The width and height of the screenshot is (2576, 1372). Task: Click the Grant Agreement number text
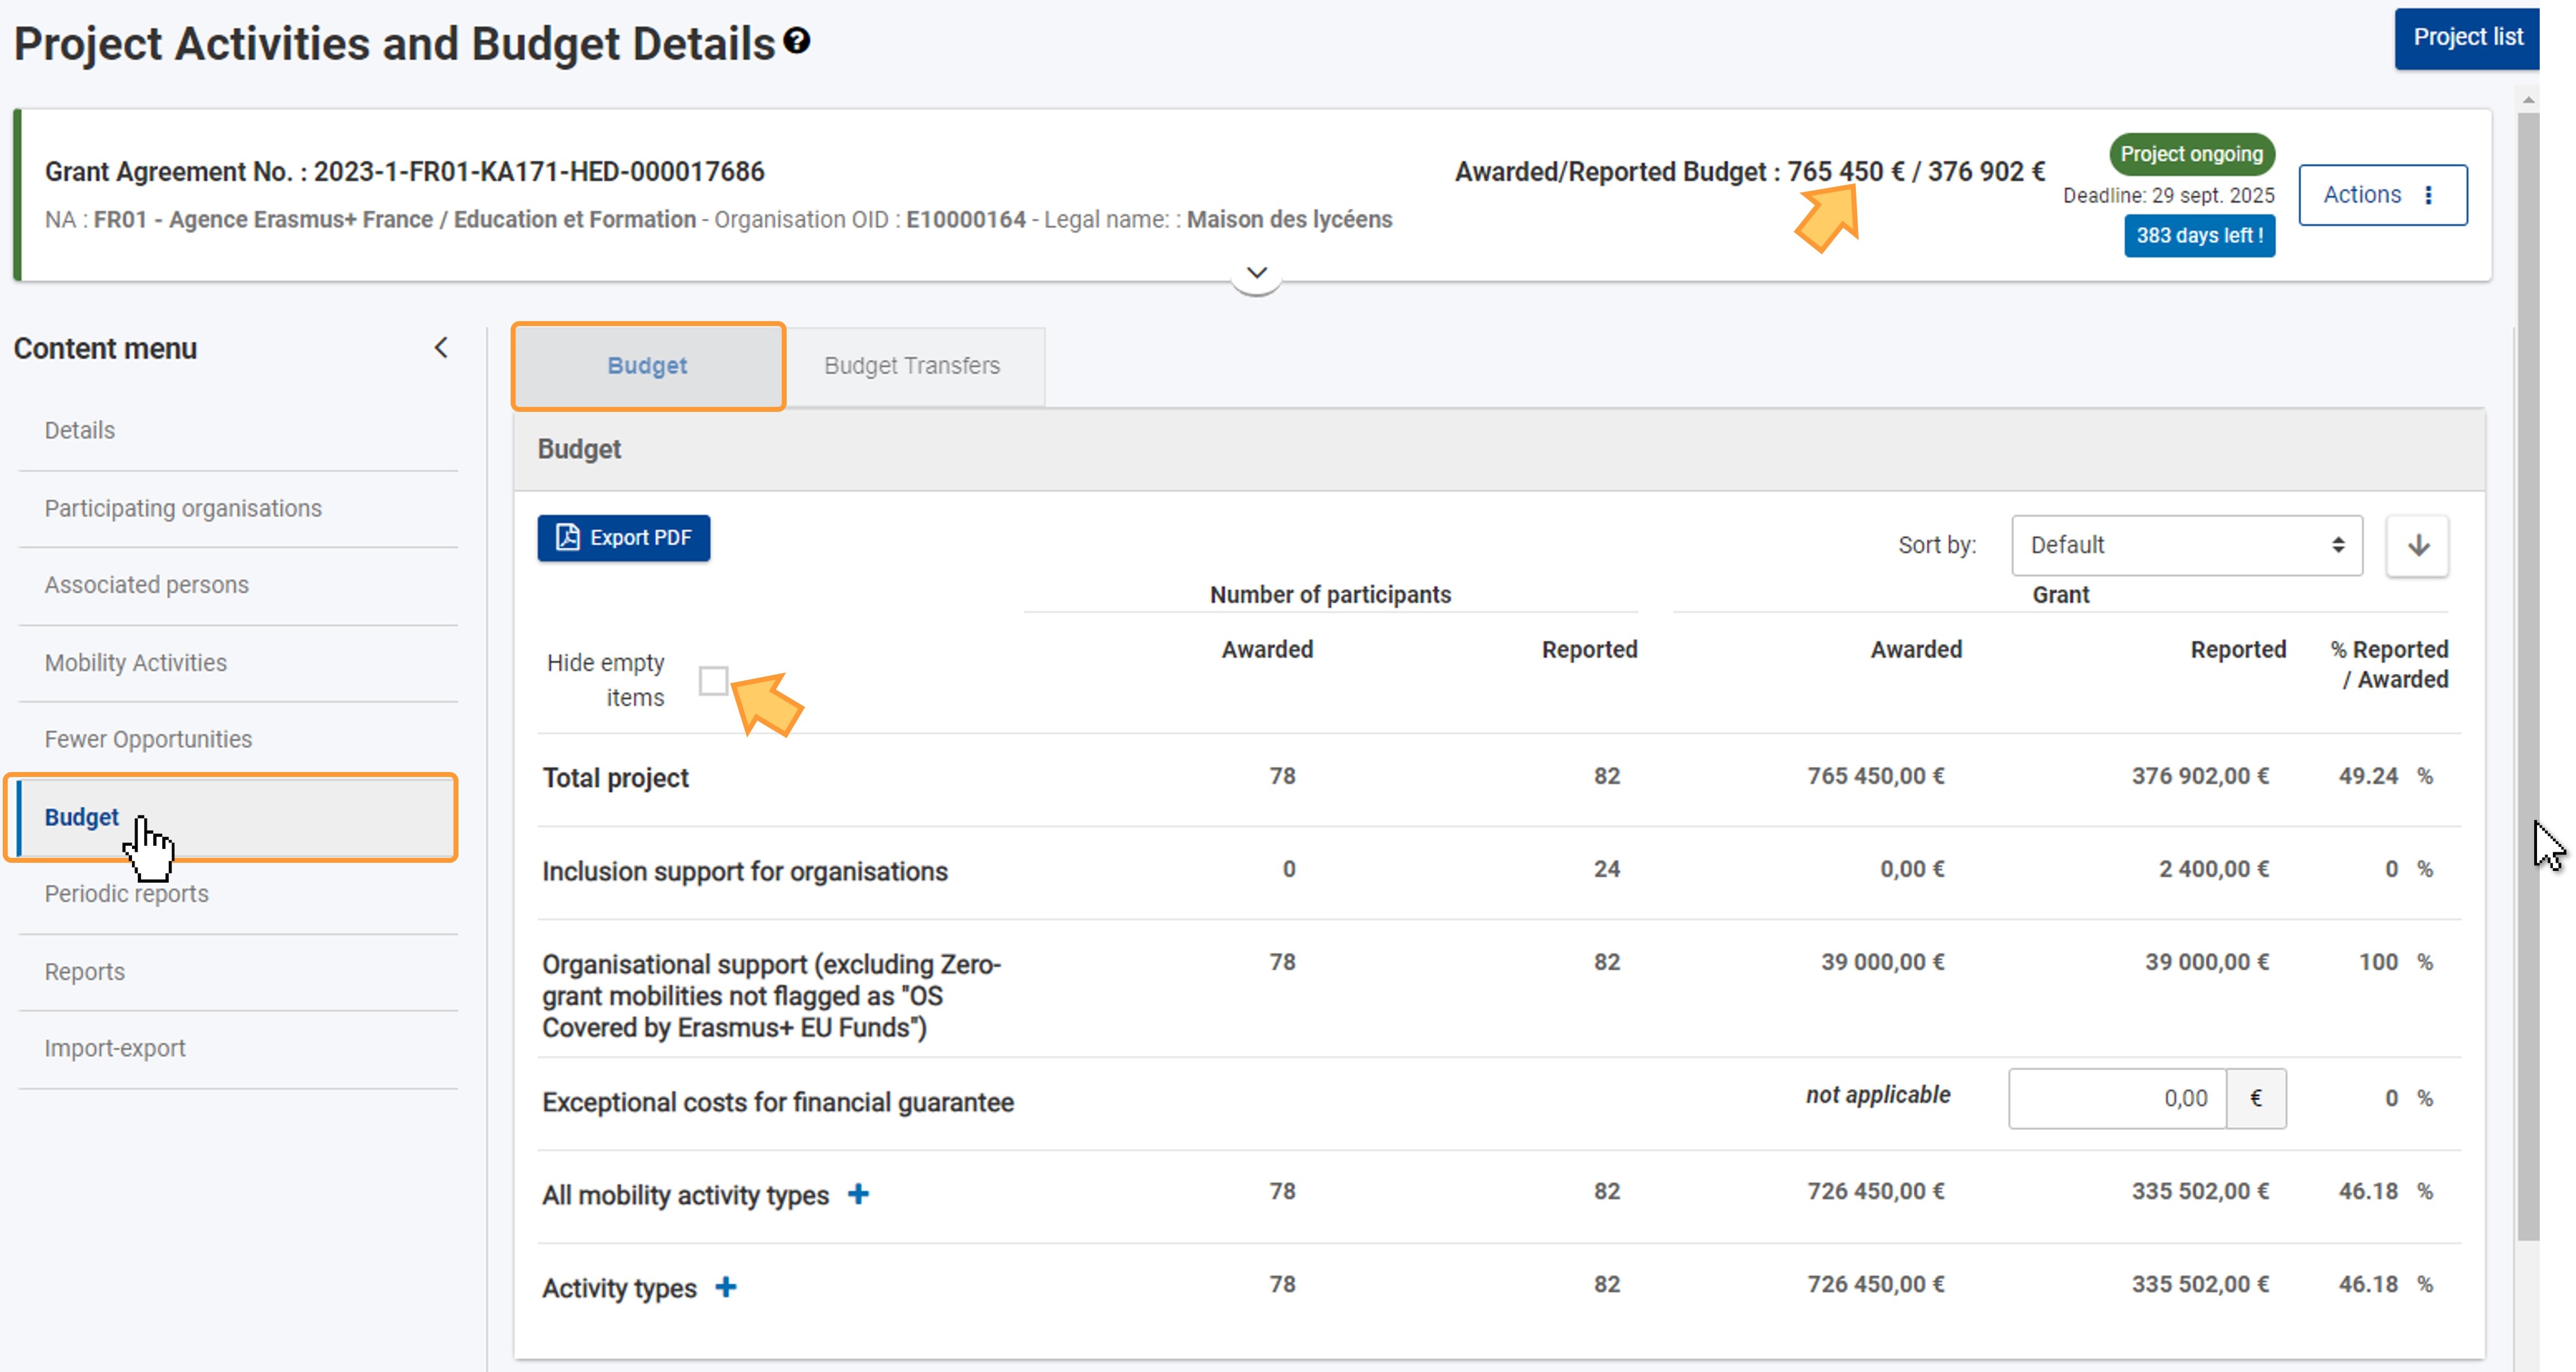[404, 172]
